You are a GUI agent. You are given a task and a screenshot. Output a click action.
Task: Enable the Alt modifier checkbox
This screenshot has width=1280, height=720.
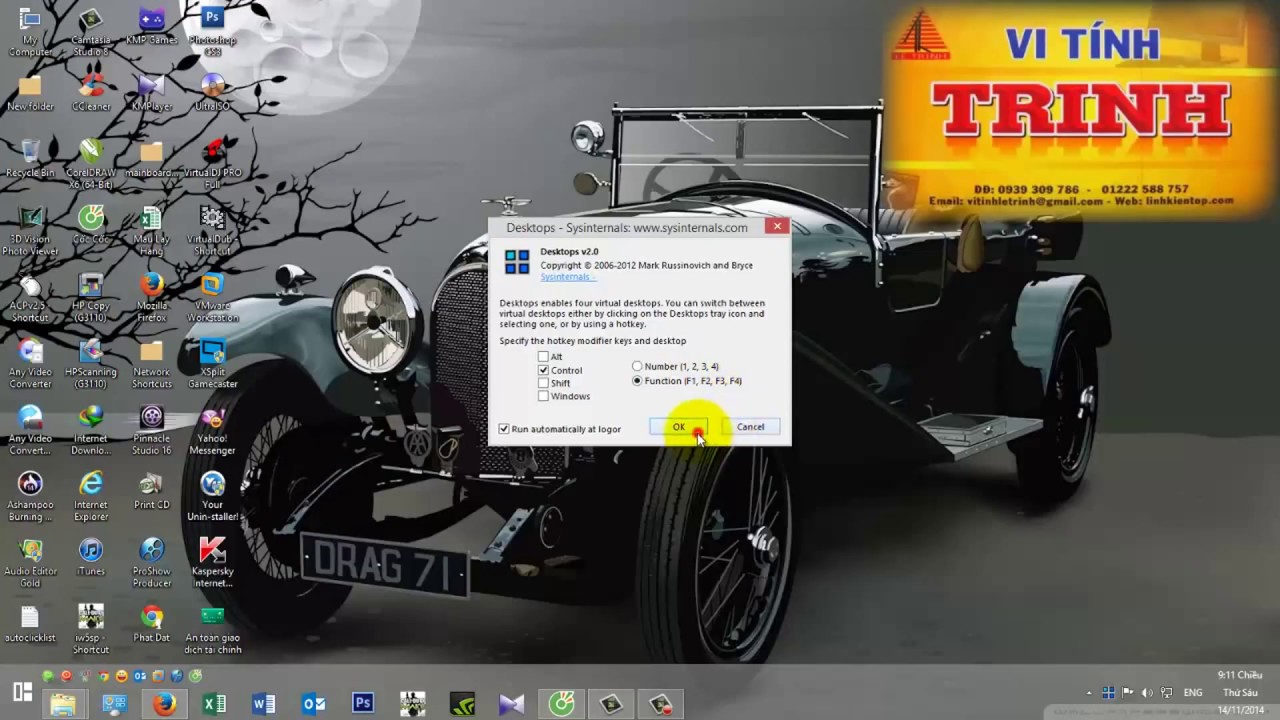[543, 357]
